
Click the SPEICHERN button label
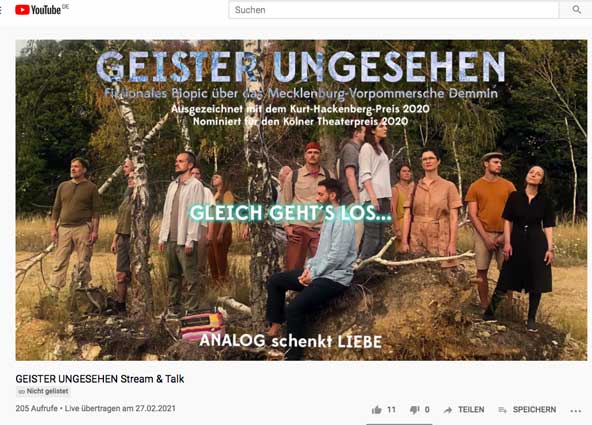tap(534, 410)
